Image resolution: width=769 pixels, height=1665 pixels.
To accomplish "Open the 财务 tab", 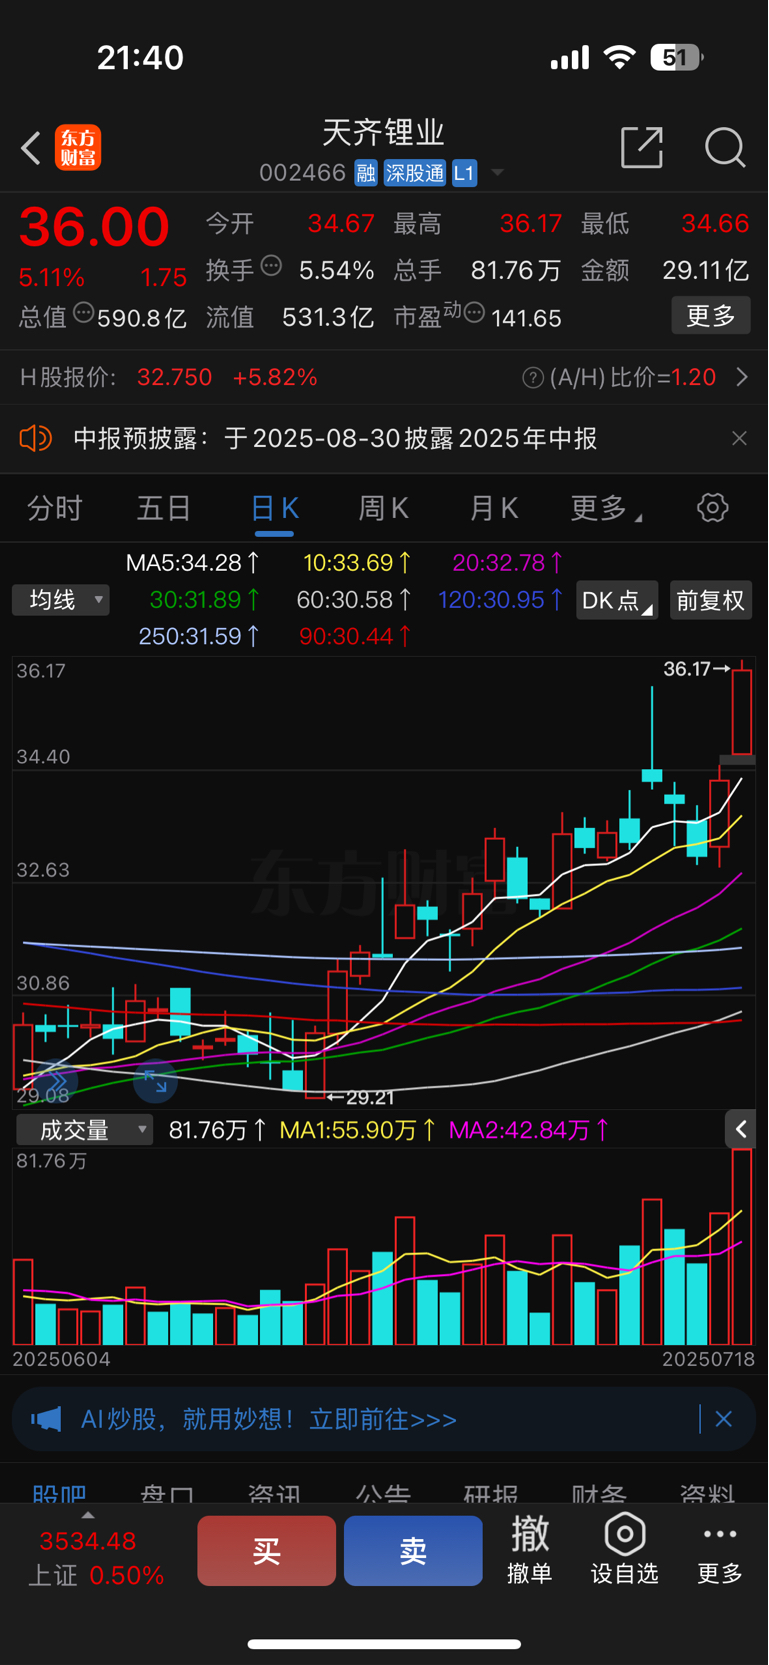I will tap(599, 1495).
